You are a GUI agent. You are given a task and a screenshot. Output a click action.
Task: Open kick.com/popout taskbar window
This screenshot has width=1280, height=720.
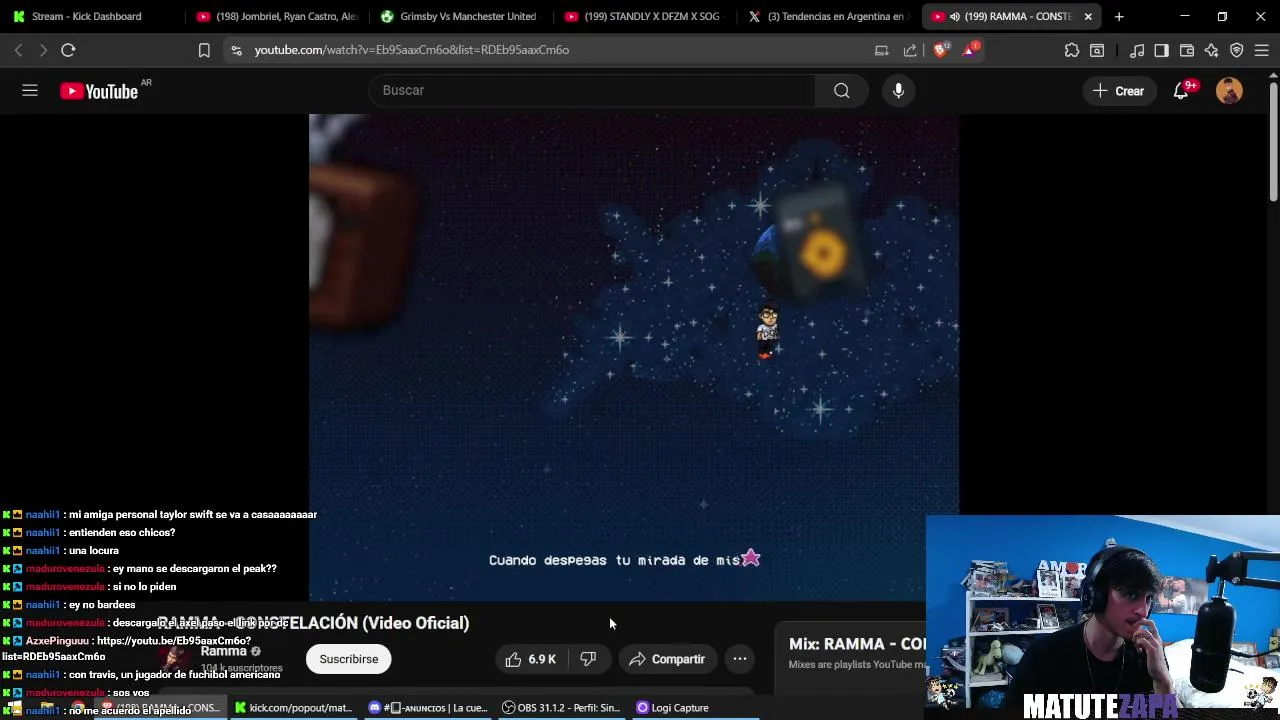294,708
